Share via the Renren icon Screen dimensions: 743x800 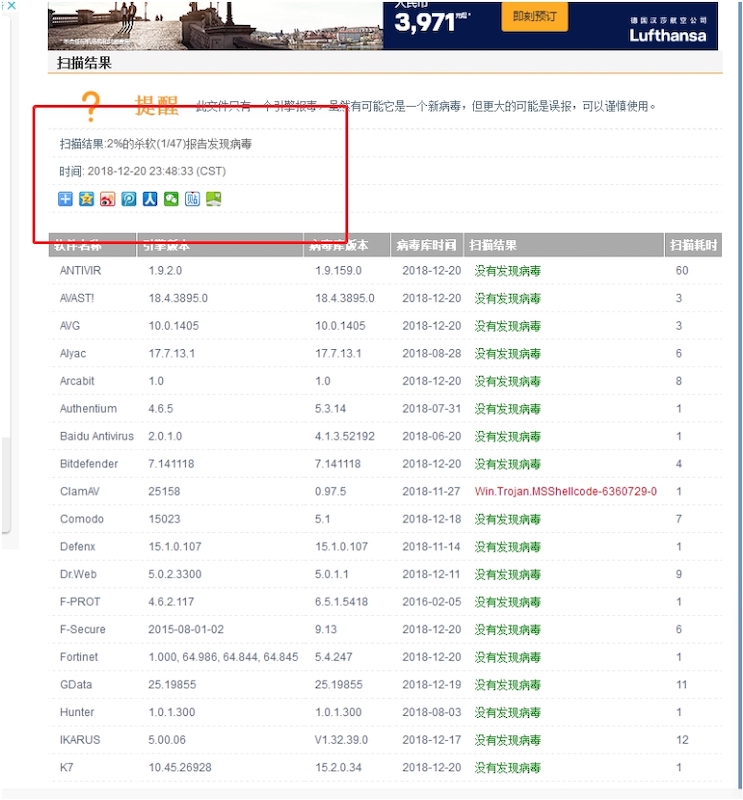(x=150, y=199)
